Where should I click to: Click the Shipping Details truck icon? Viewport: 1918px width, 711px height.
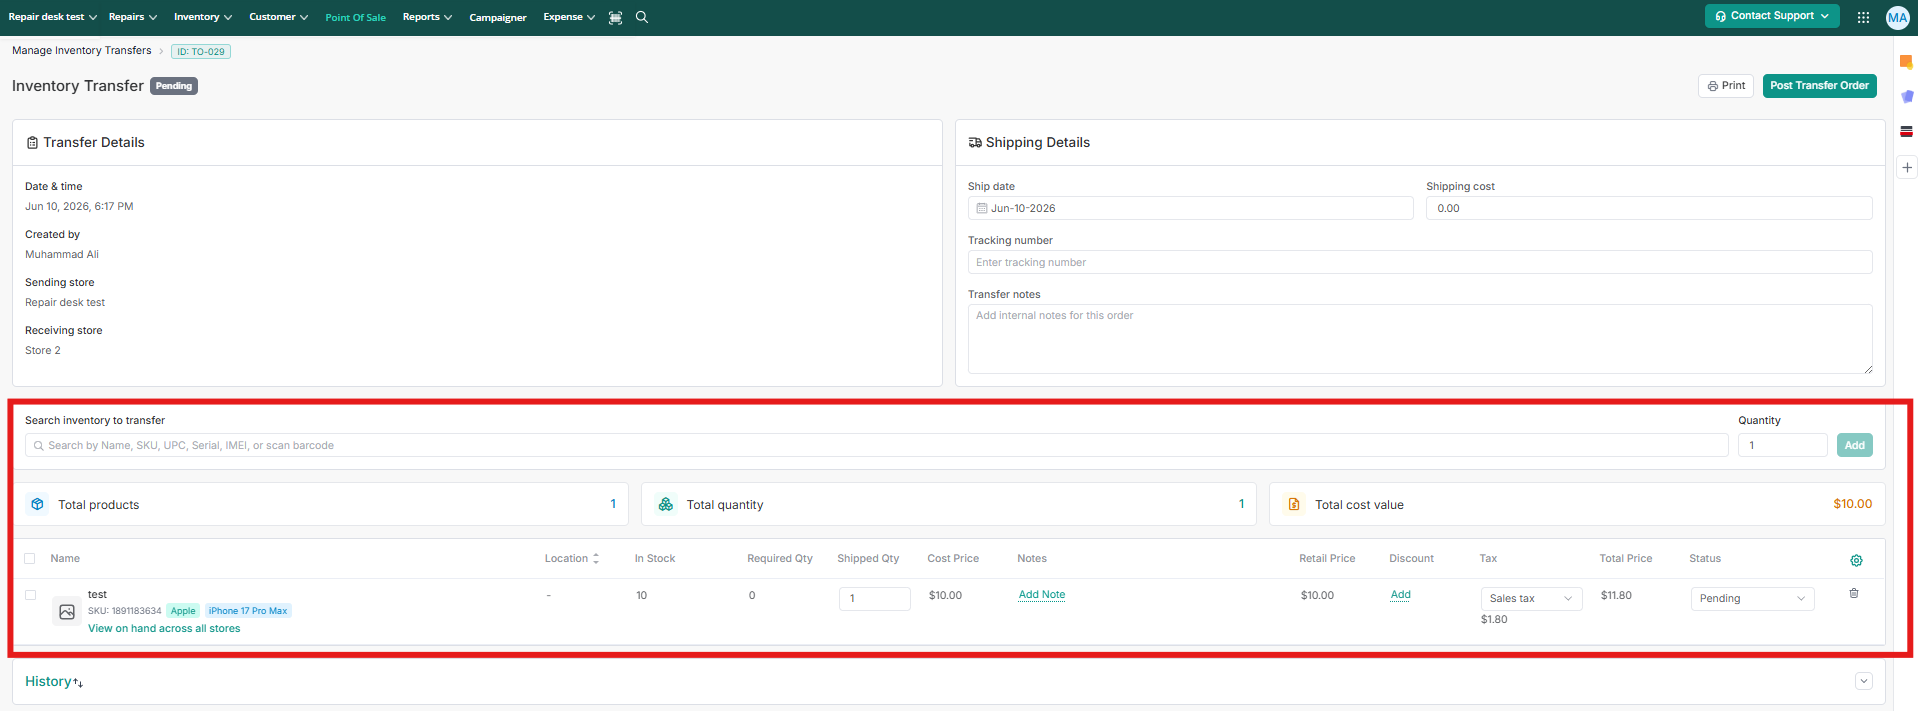975,143
